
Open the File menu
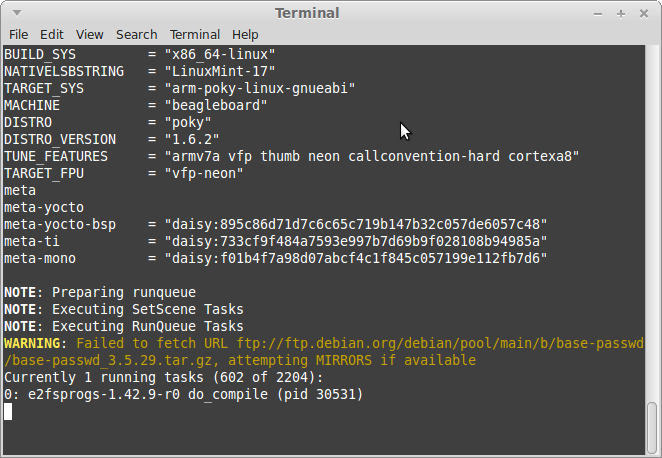tap(19, 35)
